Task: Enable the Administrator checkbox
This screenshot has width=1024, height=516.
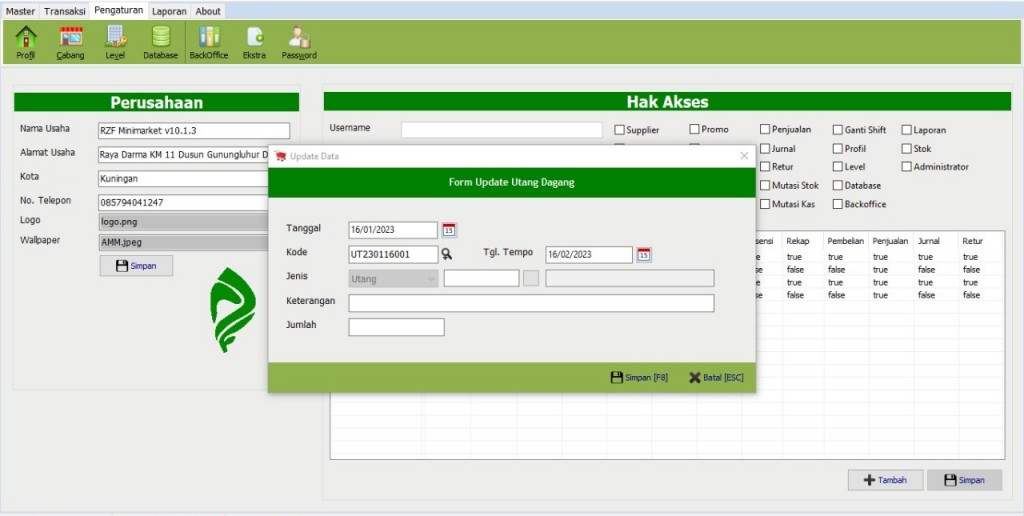Action: (x=906, y=167)
